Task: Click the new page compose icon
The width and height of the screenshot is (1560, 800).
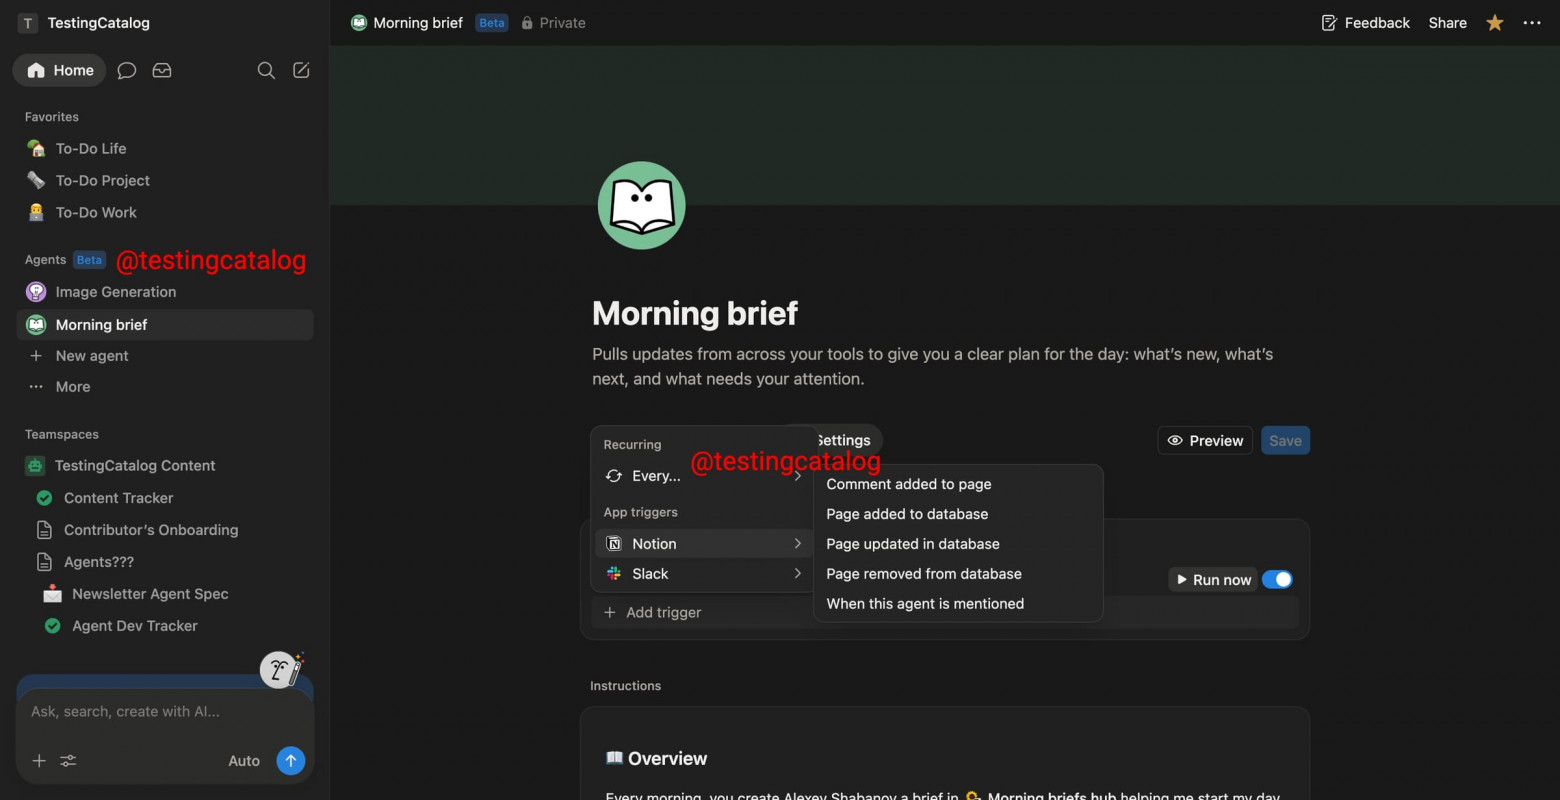Action: coord(301,70)
